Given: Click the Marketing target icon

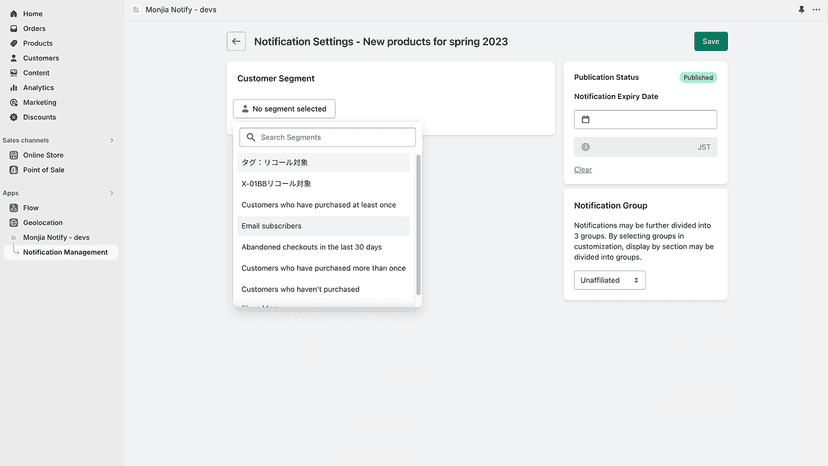Looking at the screenshot, I should (14, 102).
